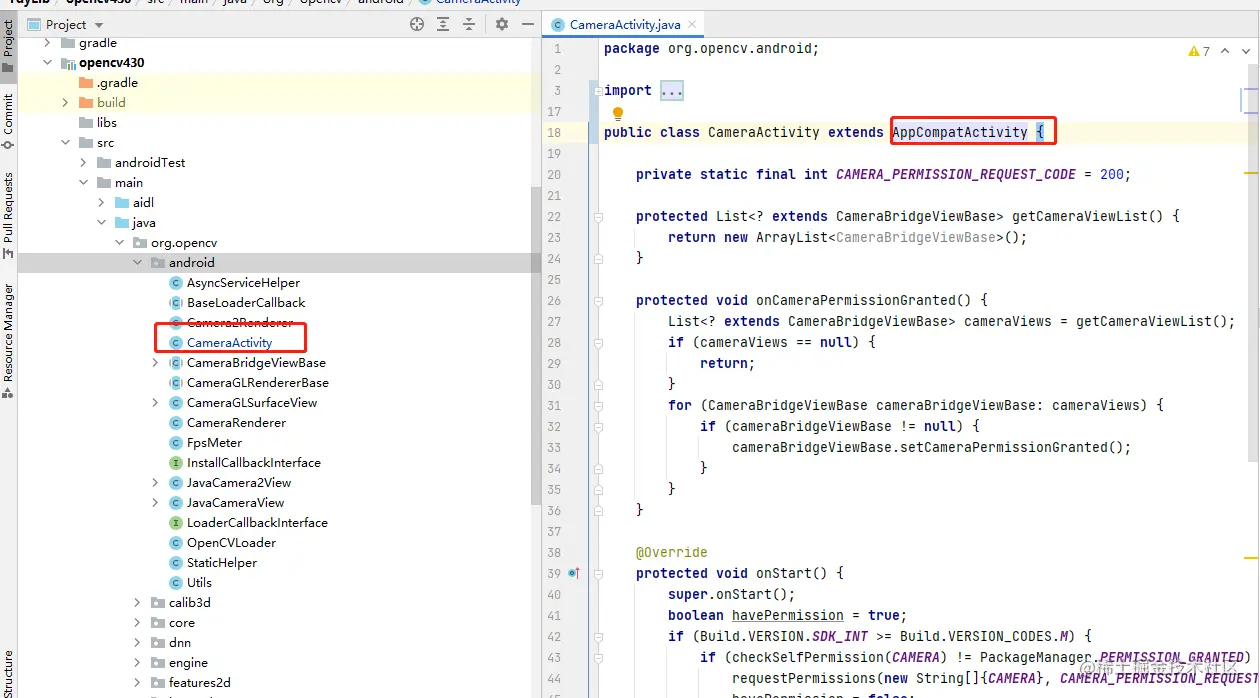
Task: Open the Commit tool window sidebar tab
Action: (x=8, y=121)
